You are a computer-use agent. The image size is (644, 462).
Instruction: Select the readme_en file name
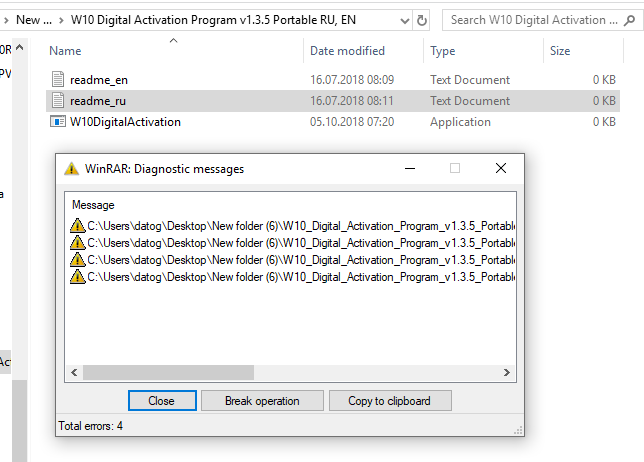[99, 80]
